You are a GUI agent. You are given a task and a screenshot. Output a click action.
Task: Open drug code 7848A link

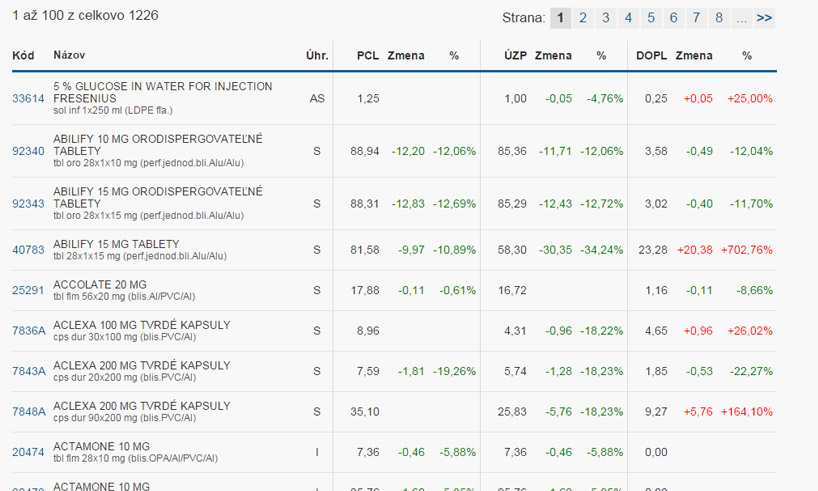pyautogui.click(x=29, y=412)
